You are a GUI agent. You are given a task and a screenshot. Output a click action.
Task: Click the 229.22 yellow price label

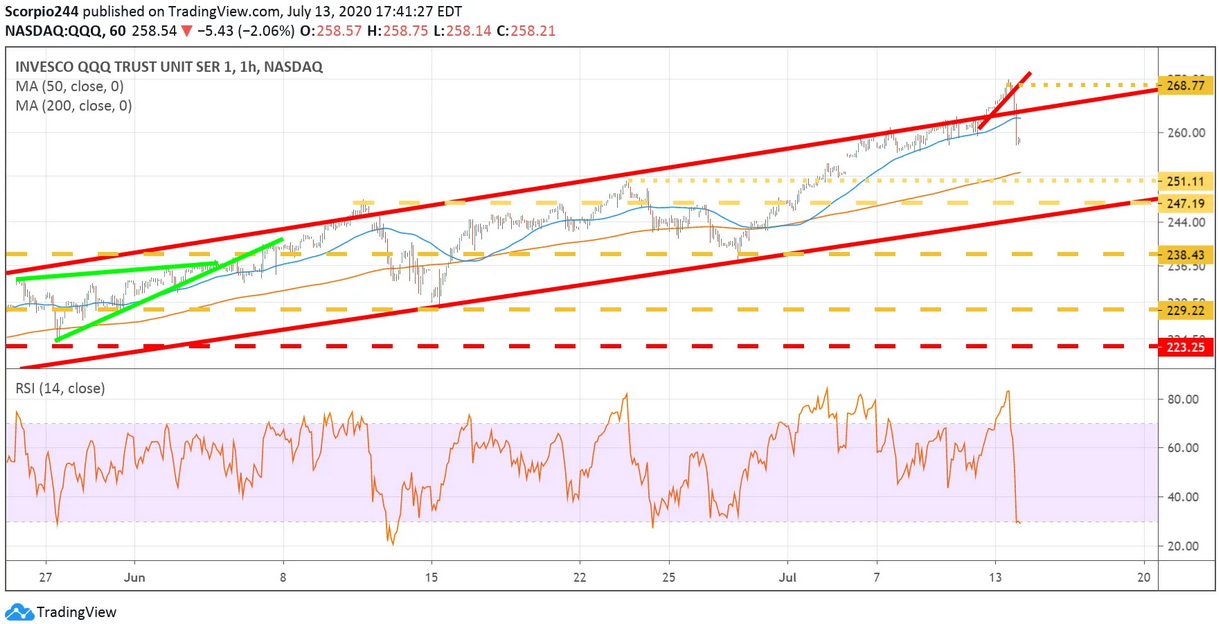(1184, 310)
